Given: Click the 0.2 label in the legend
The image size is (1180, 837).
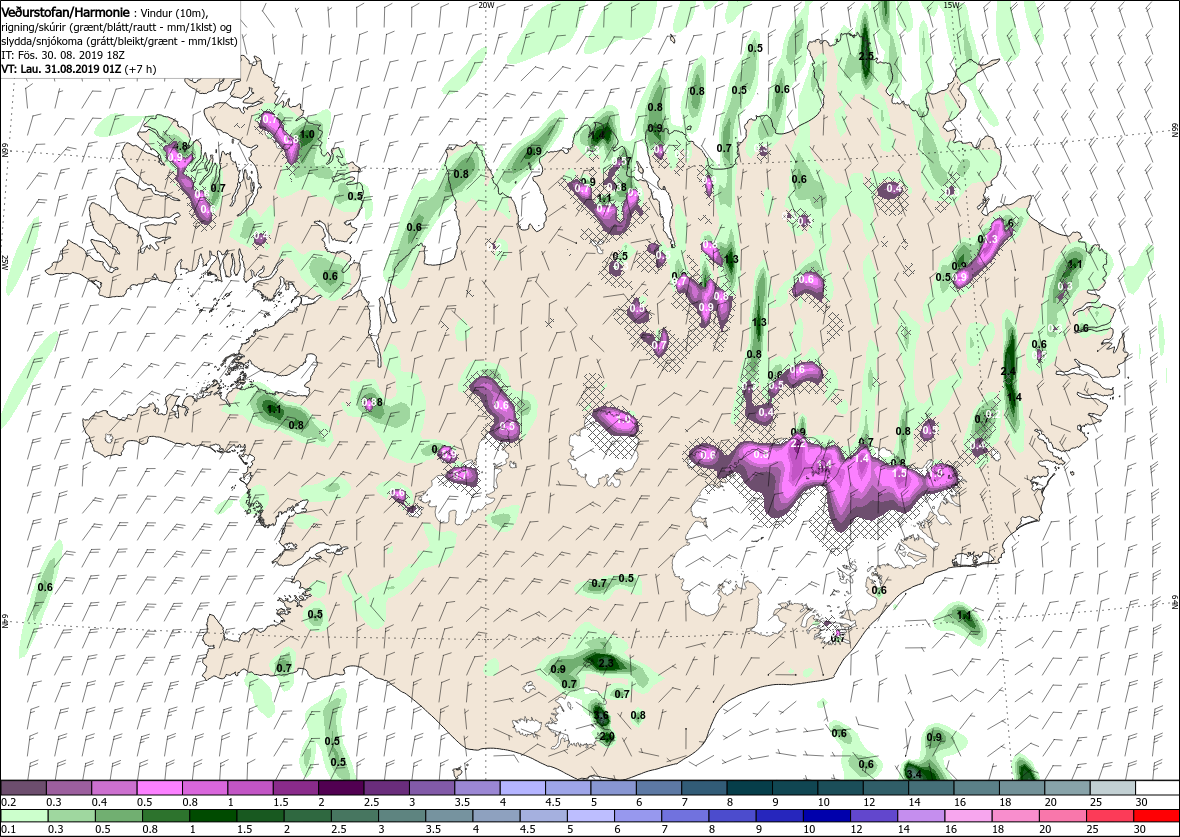Looking at the screenshot, I should pyautogui.click(x=7, y=802).
